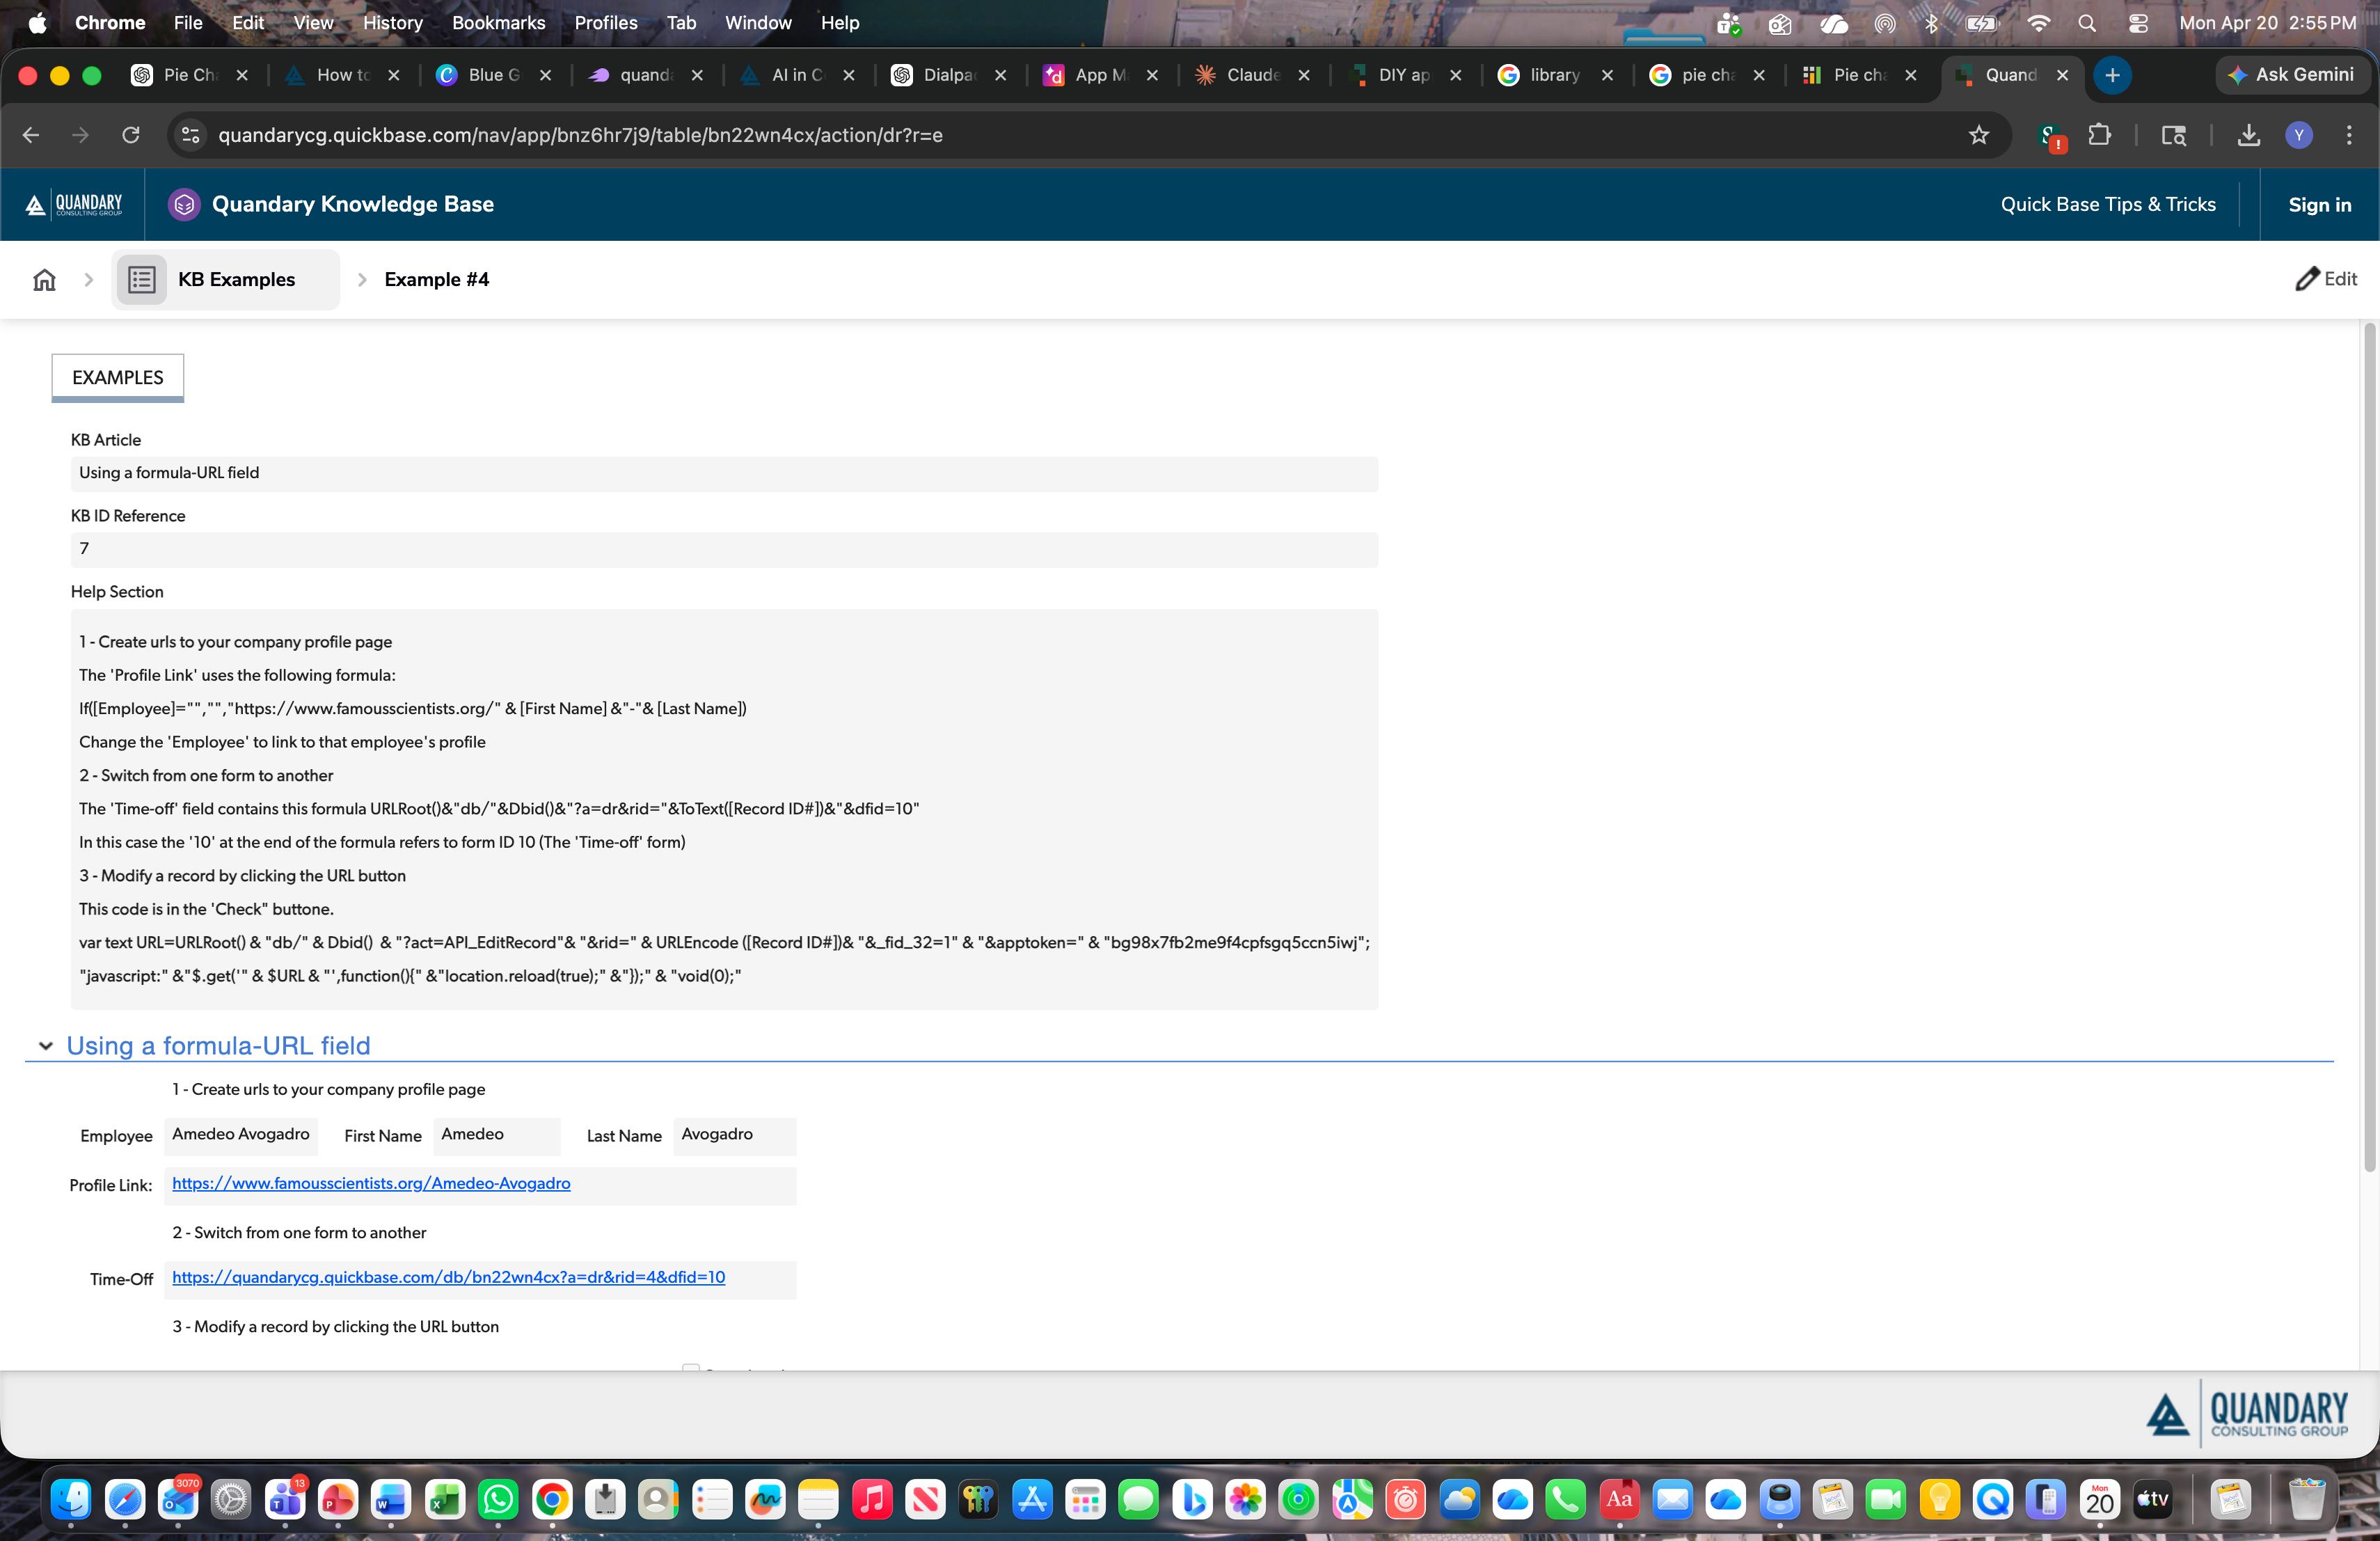
Task: Collapse the 'Using a formula-URL field' section
Action: point(45,1046)
